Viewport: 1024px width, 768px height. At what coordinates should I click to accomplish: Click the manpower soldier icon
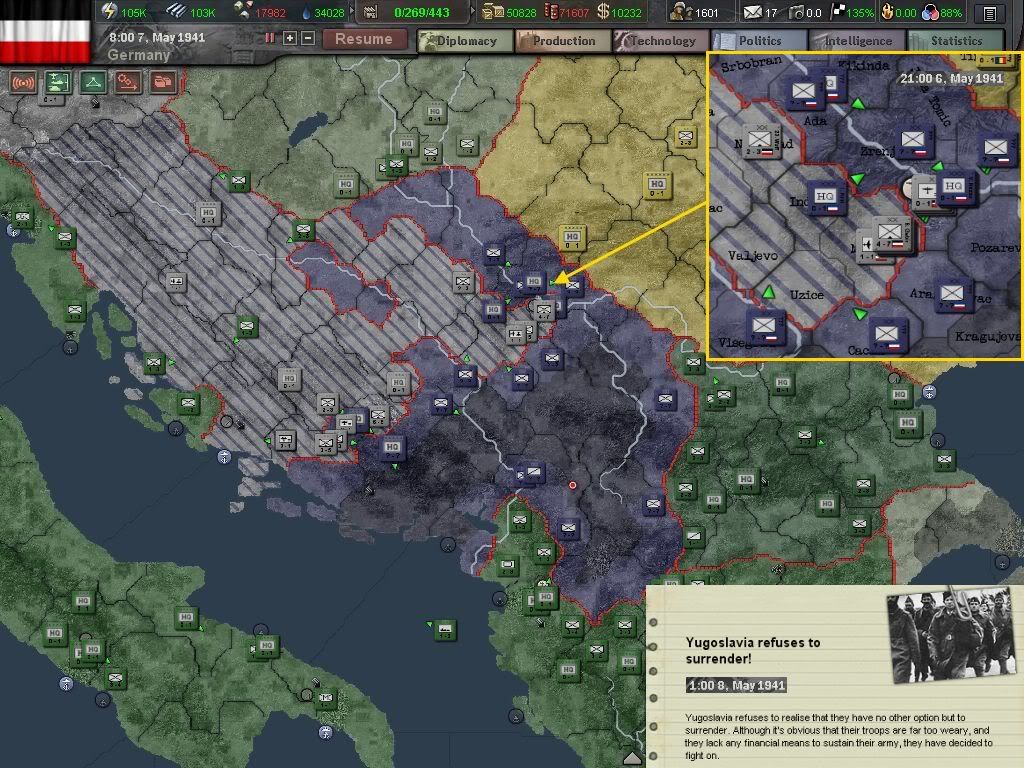pyautogui.click(x=680, y=11)
